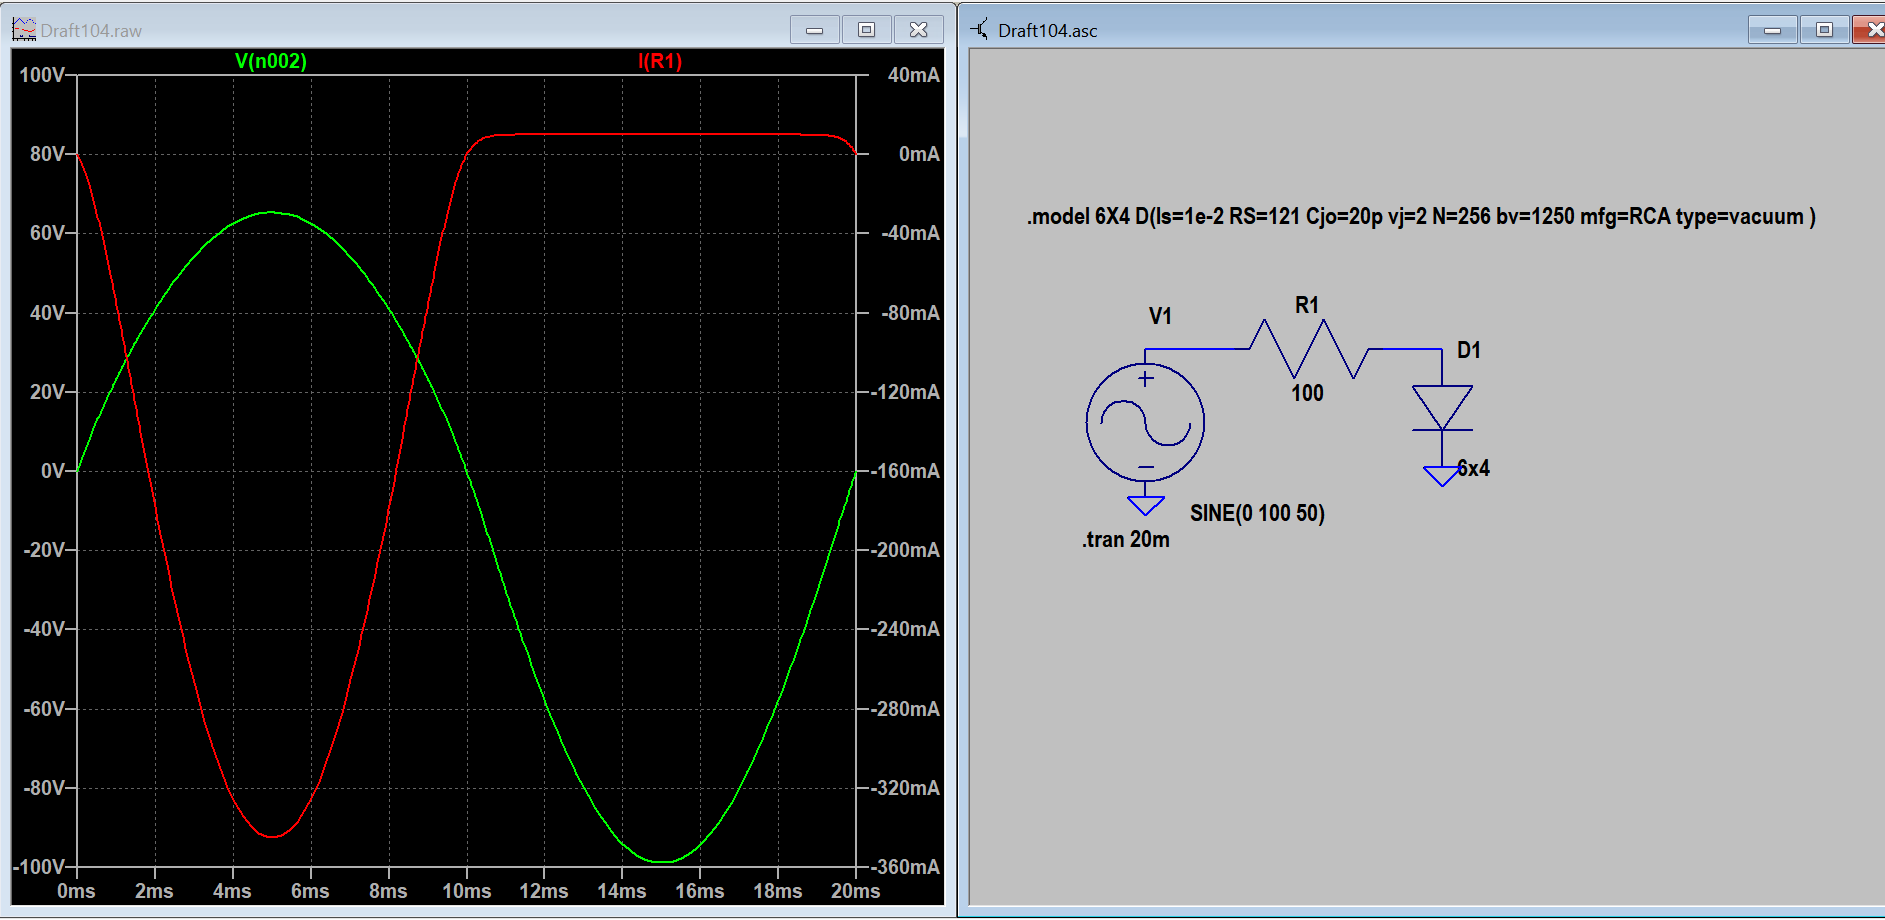Image resolution: width=1885 pixels, height=920 pixels.
Task: Click the .tran 20m directive
Action: [1126, 539]
